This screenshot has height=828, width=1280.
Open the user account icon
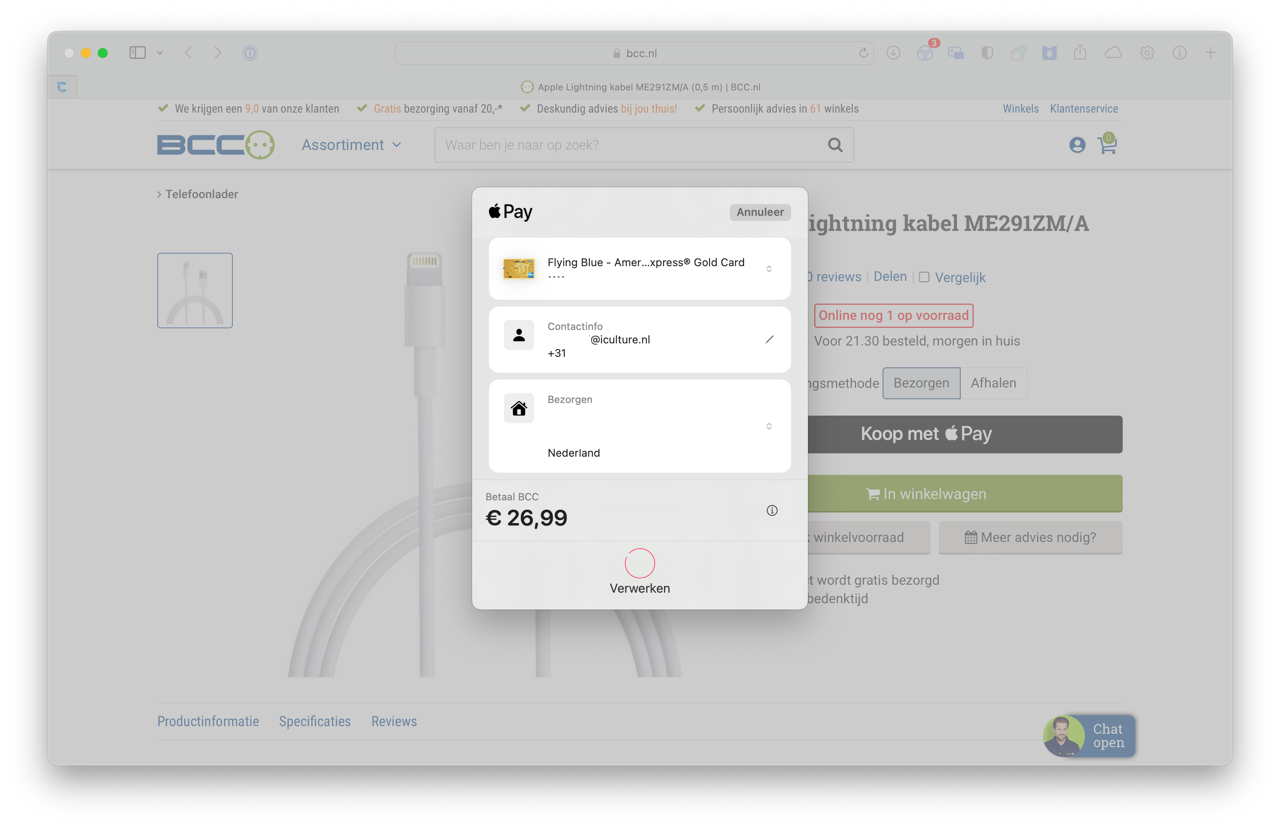[1077, 145]
